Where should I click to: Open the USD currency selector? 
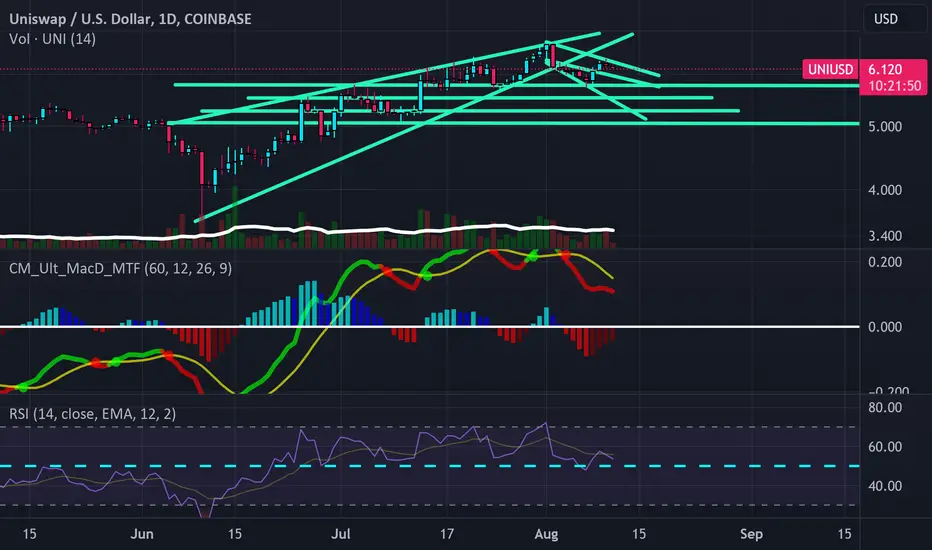[895, 19]
